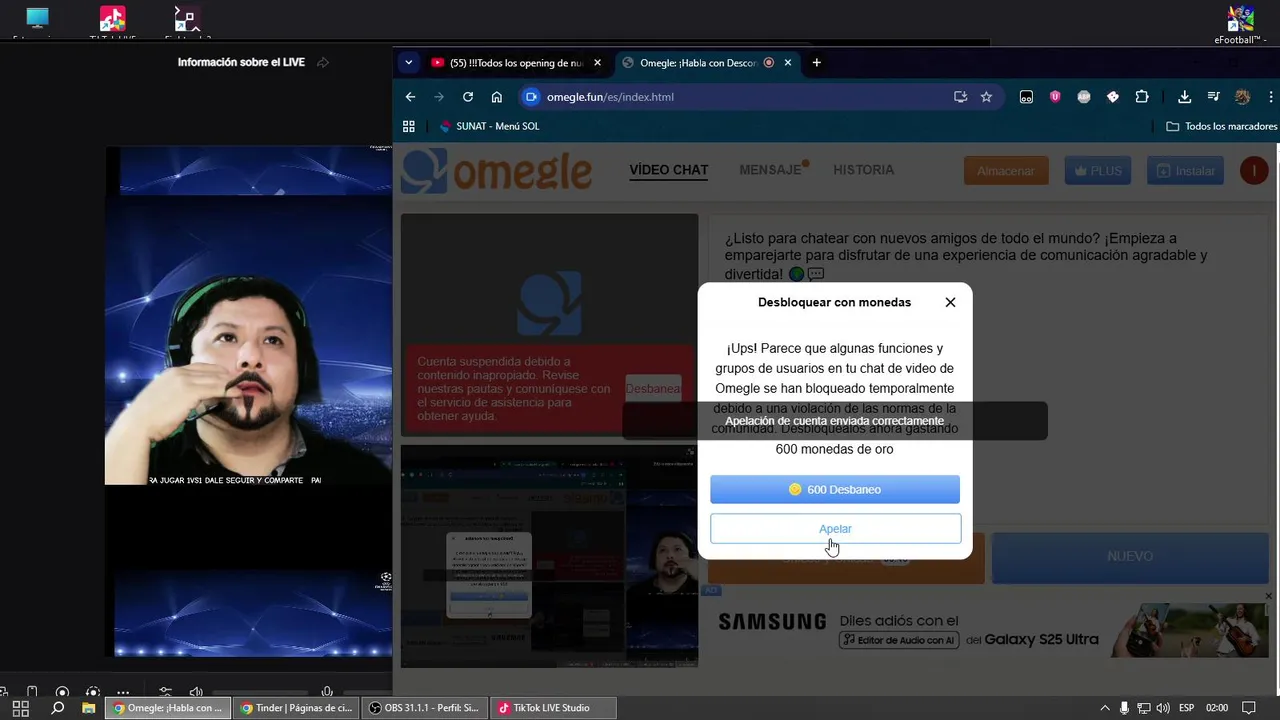Click the record icon in TikTok LIVE toolbar

62,692
